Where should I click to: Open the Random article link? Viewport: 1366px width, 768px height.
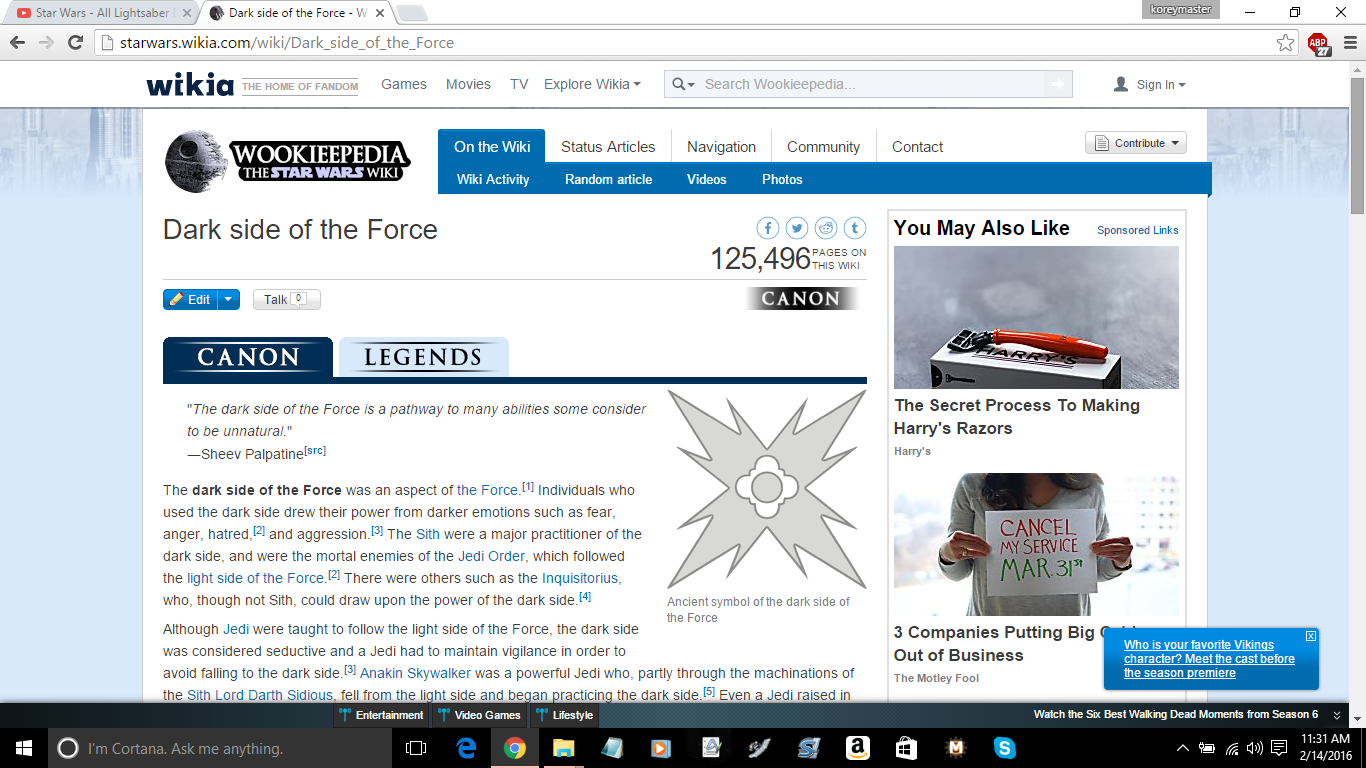pyautogui.click(x=608, y=180)
